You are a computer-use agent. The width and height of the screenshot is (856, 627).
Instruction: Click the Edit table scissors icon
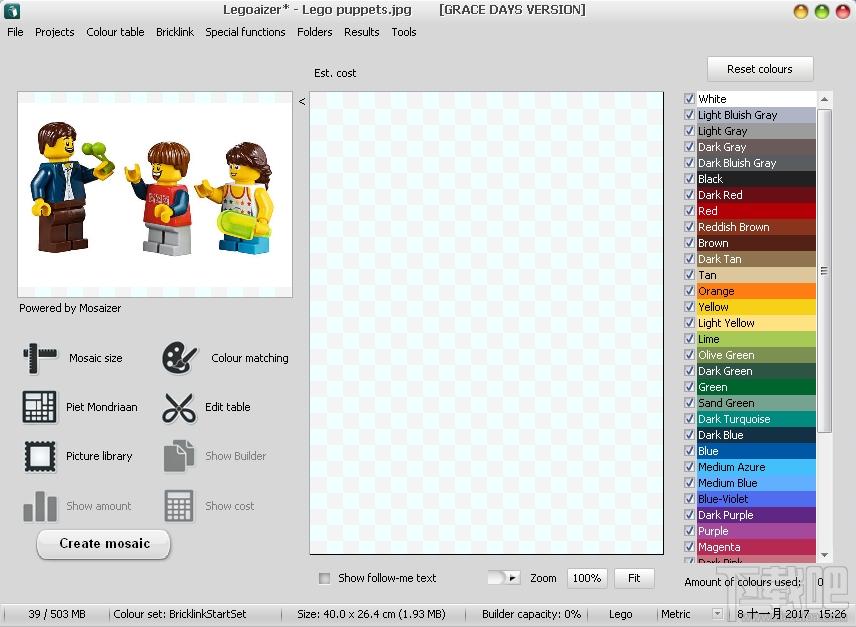click(179, 407)
